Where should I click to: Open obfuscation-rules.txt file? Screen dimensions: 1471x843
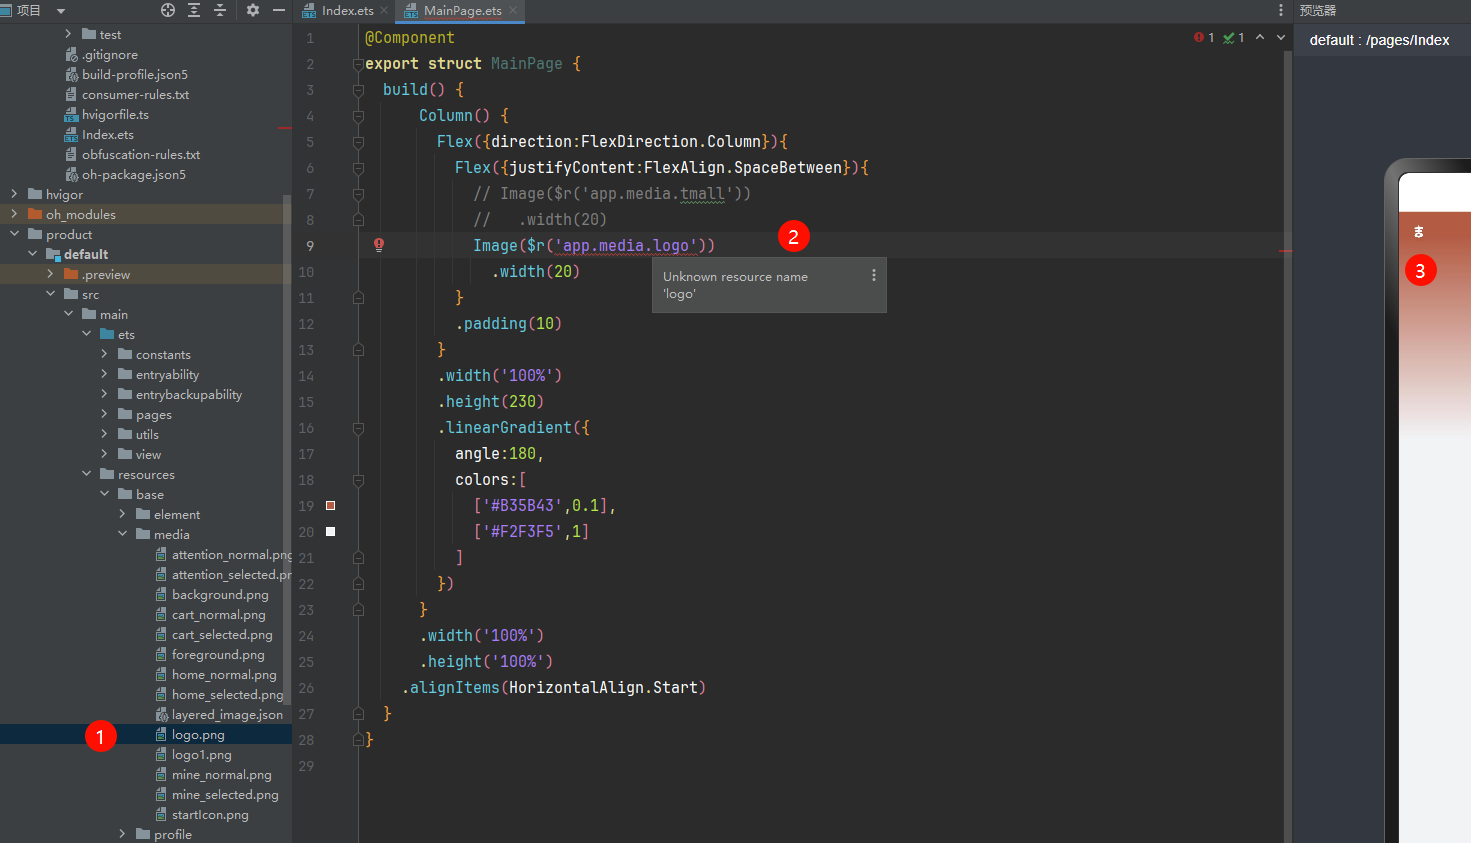(x=141, y=154)
